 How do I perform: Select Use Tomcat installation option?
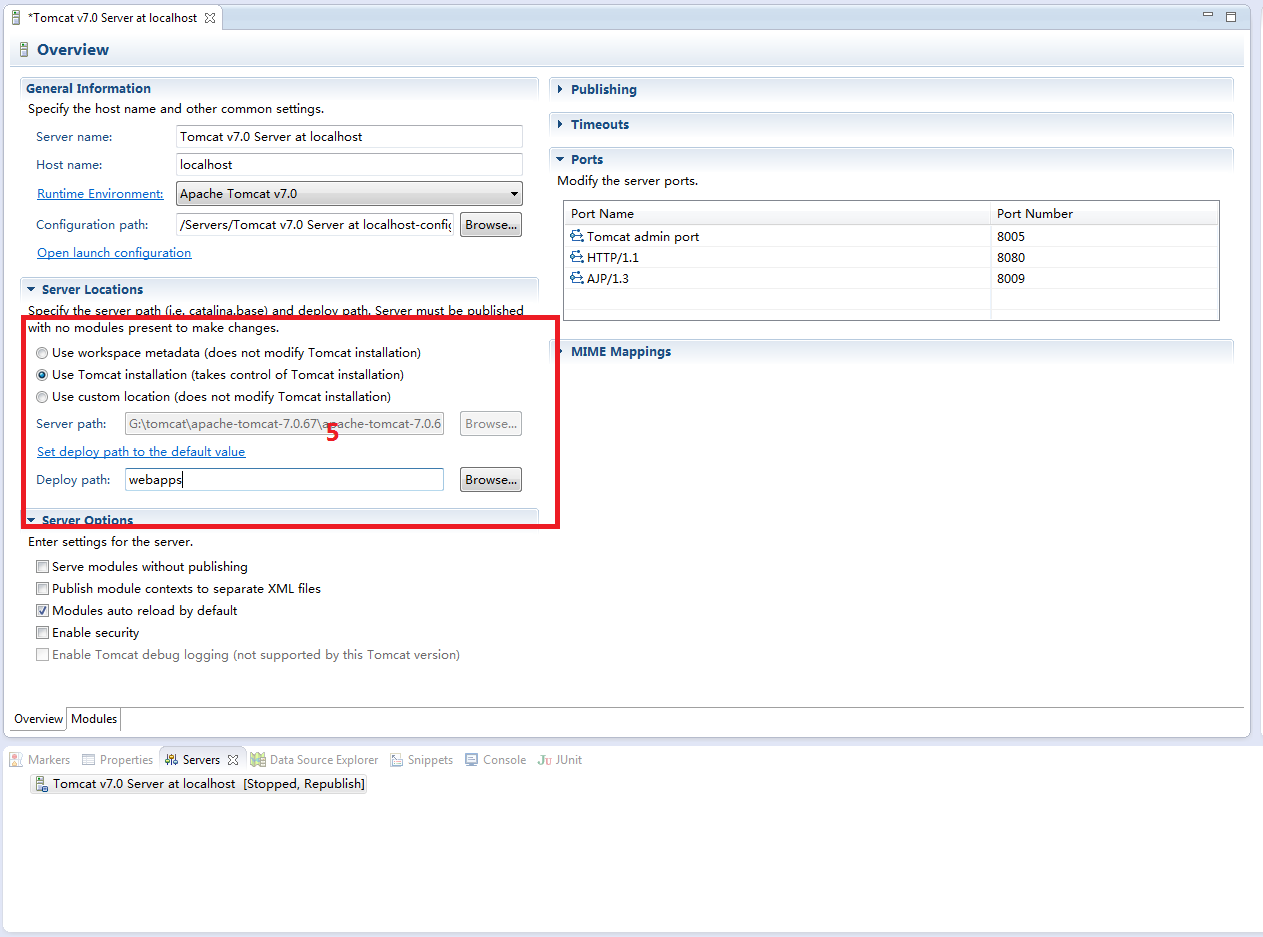pos(42,375)
